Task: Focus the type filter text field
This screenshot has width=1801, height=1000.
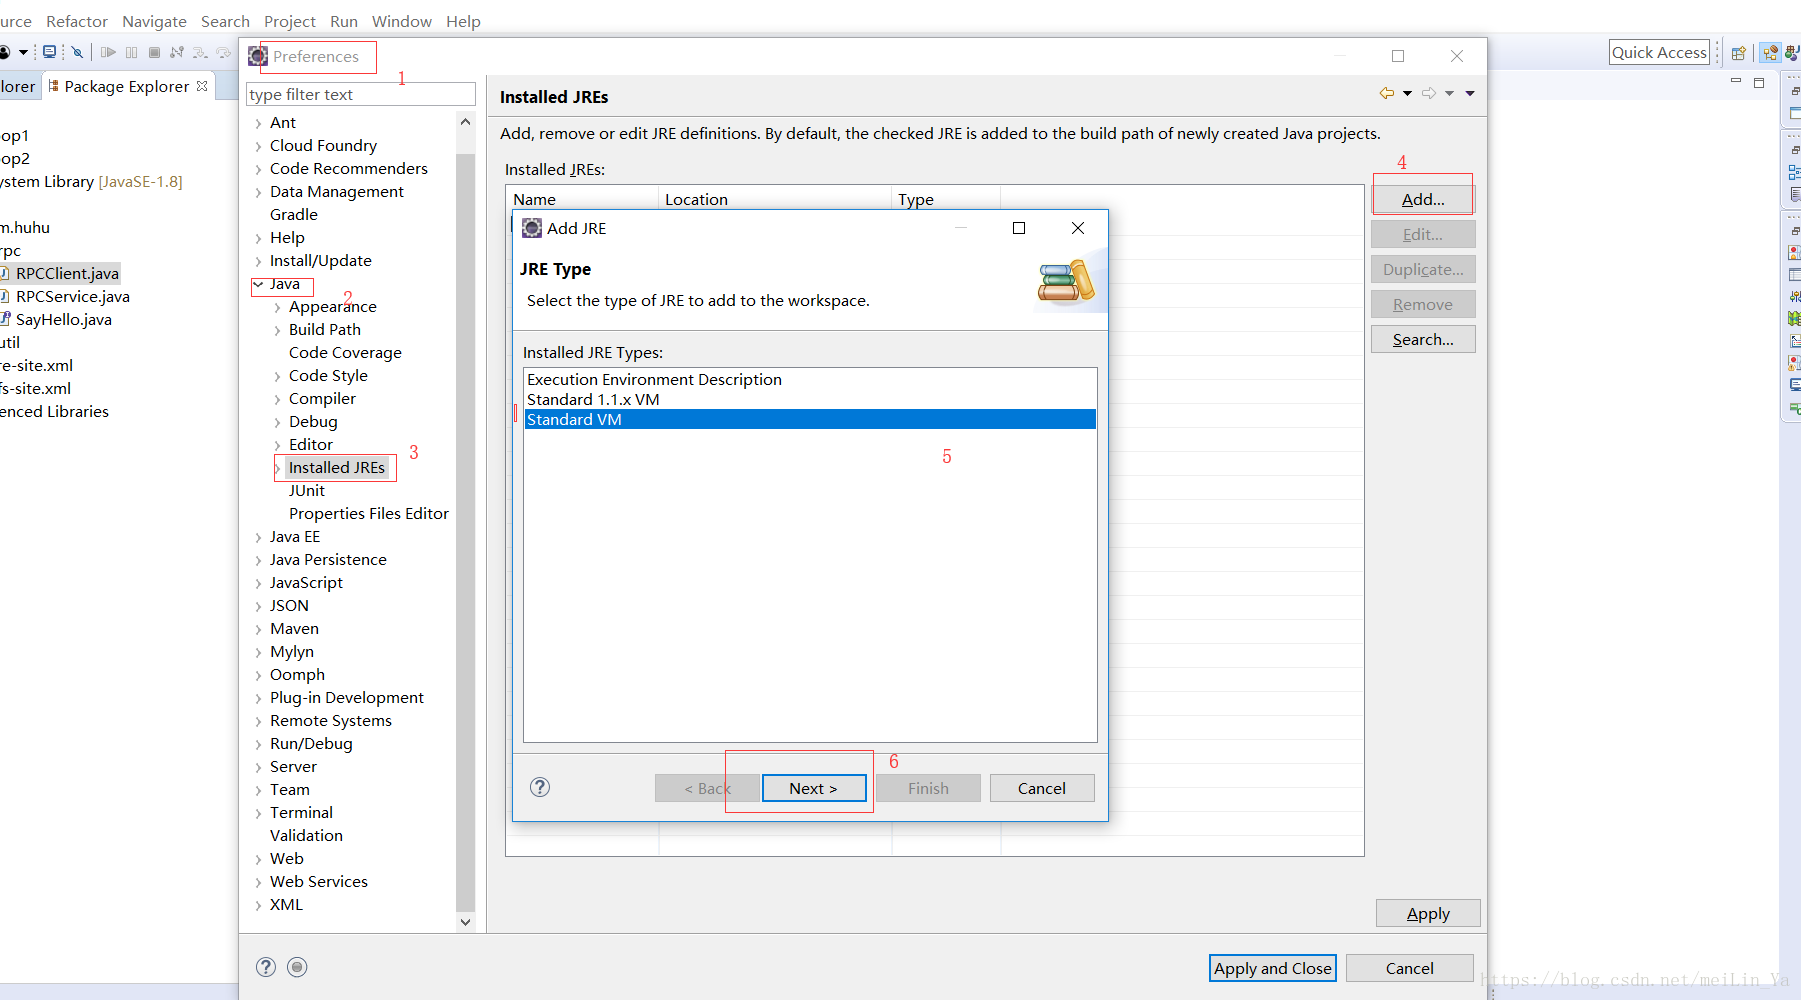Action: coord(361,94)
